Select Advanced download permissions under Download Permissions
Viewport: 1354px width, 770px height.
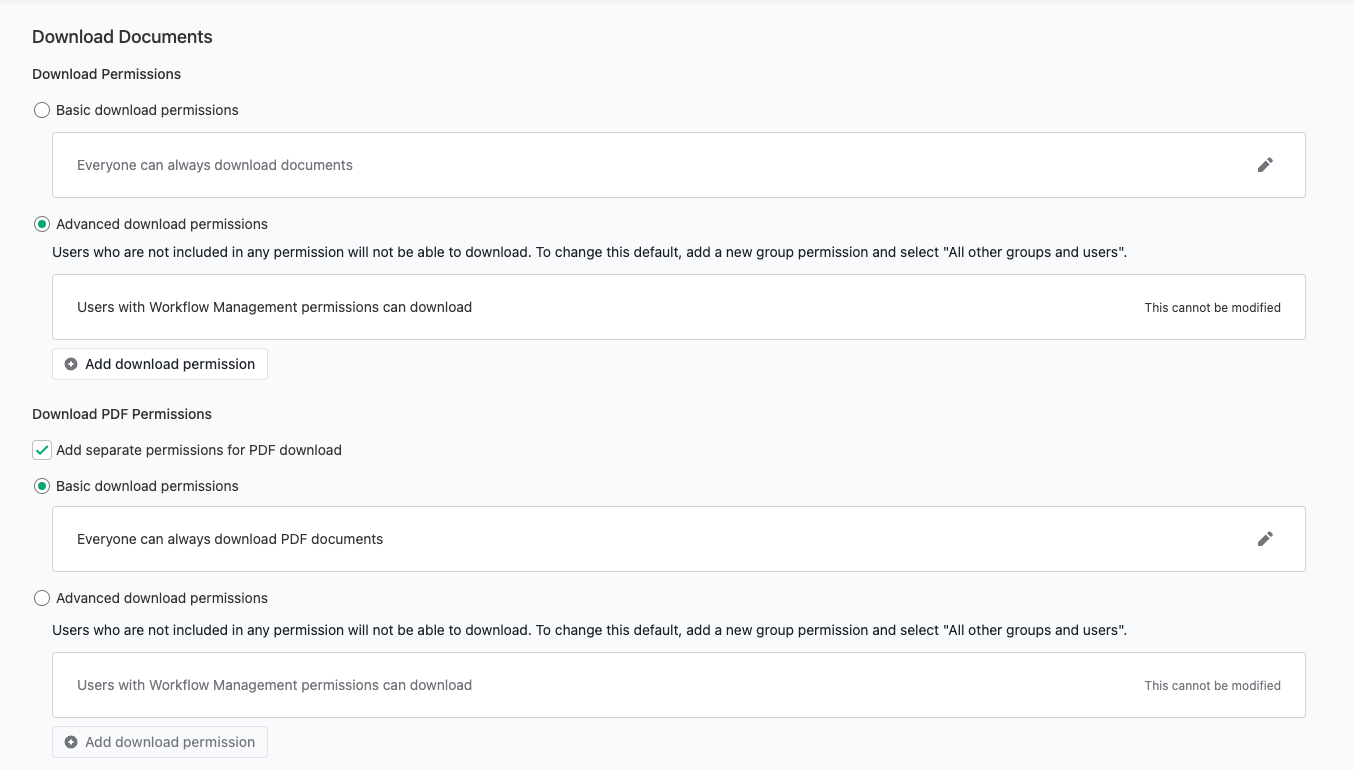42,224
